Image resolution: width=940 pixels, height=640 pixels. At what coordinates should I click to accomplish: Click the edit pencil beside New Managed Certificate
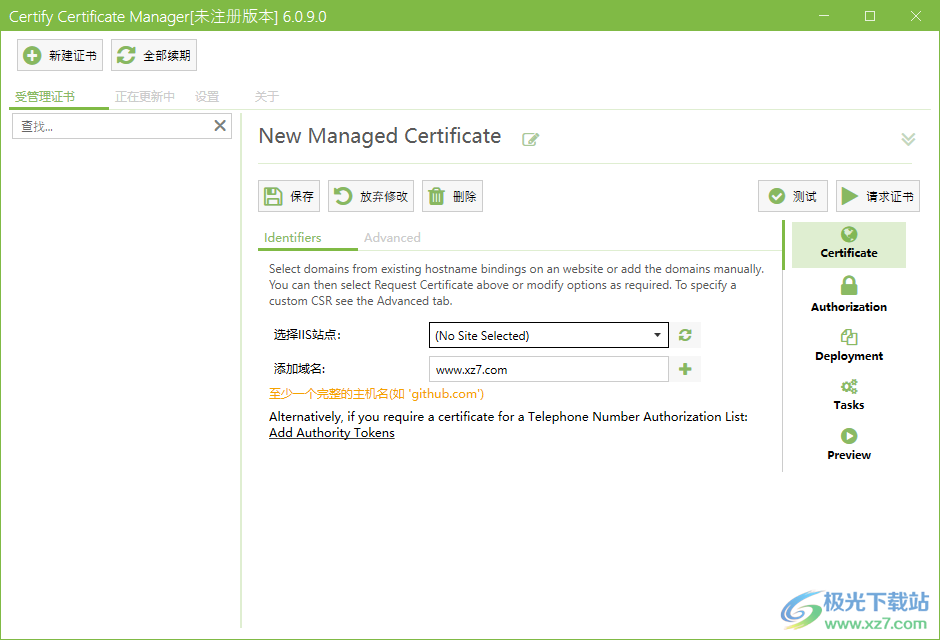click(x=530, y=139)
